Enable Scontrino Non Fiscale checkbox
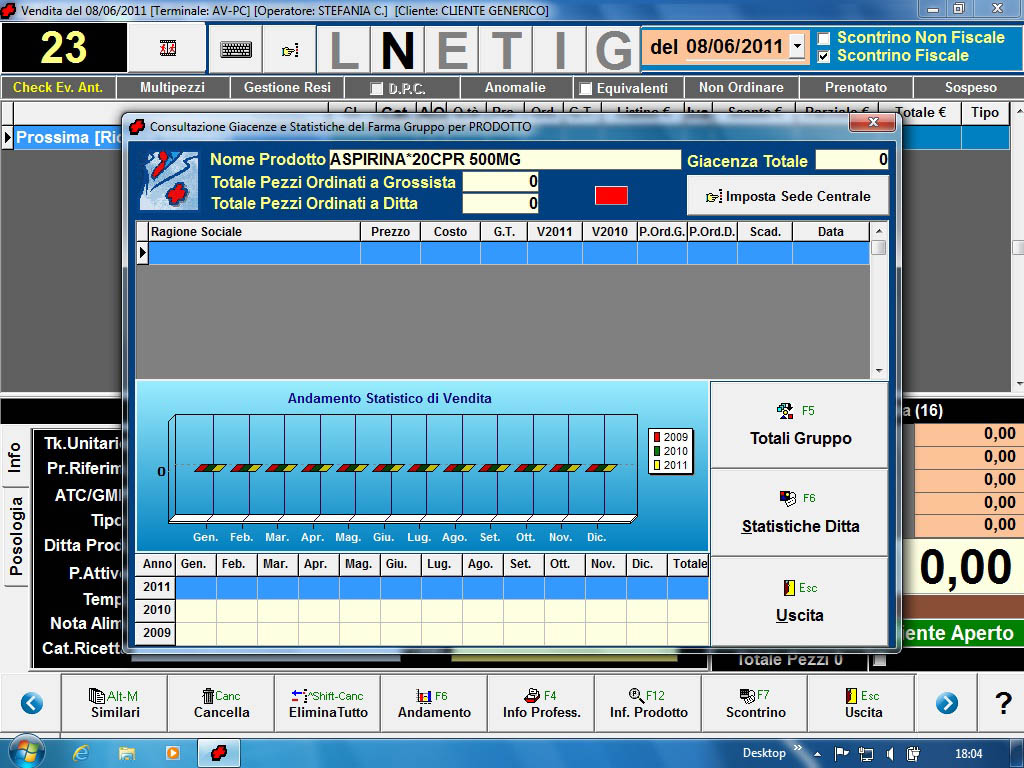This screenshot has width=1024, height=768. click(824, 38)
